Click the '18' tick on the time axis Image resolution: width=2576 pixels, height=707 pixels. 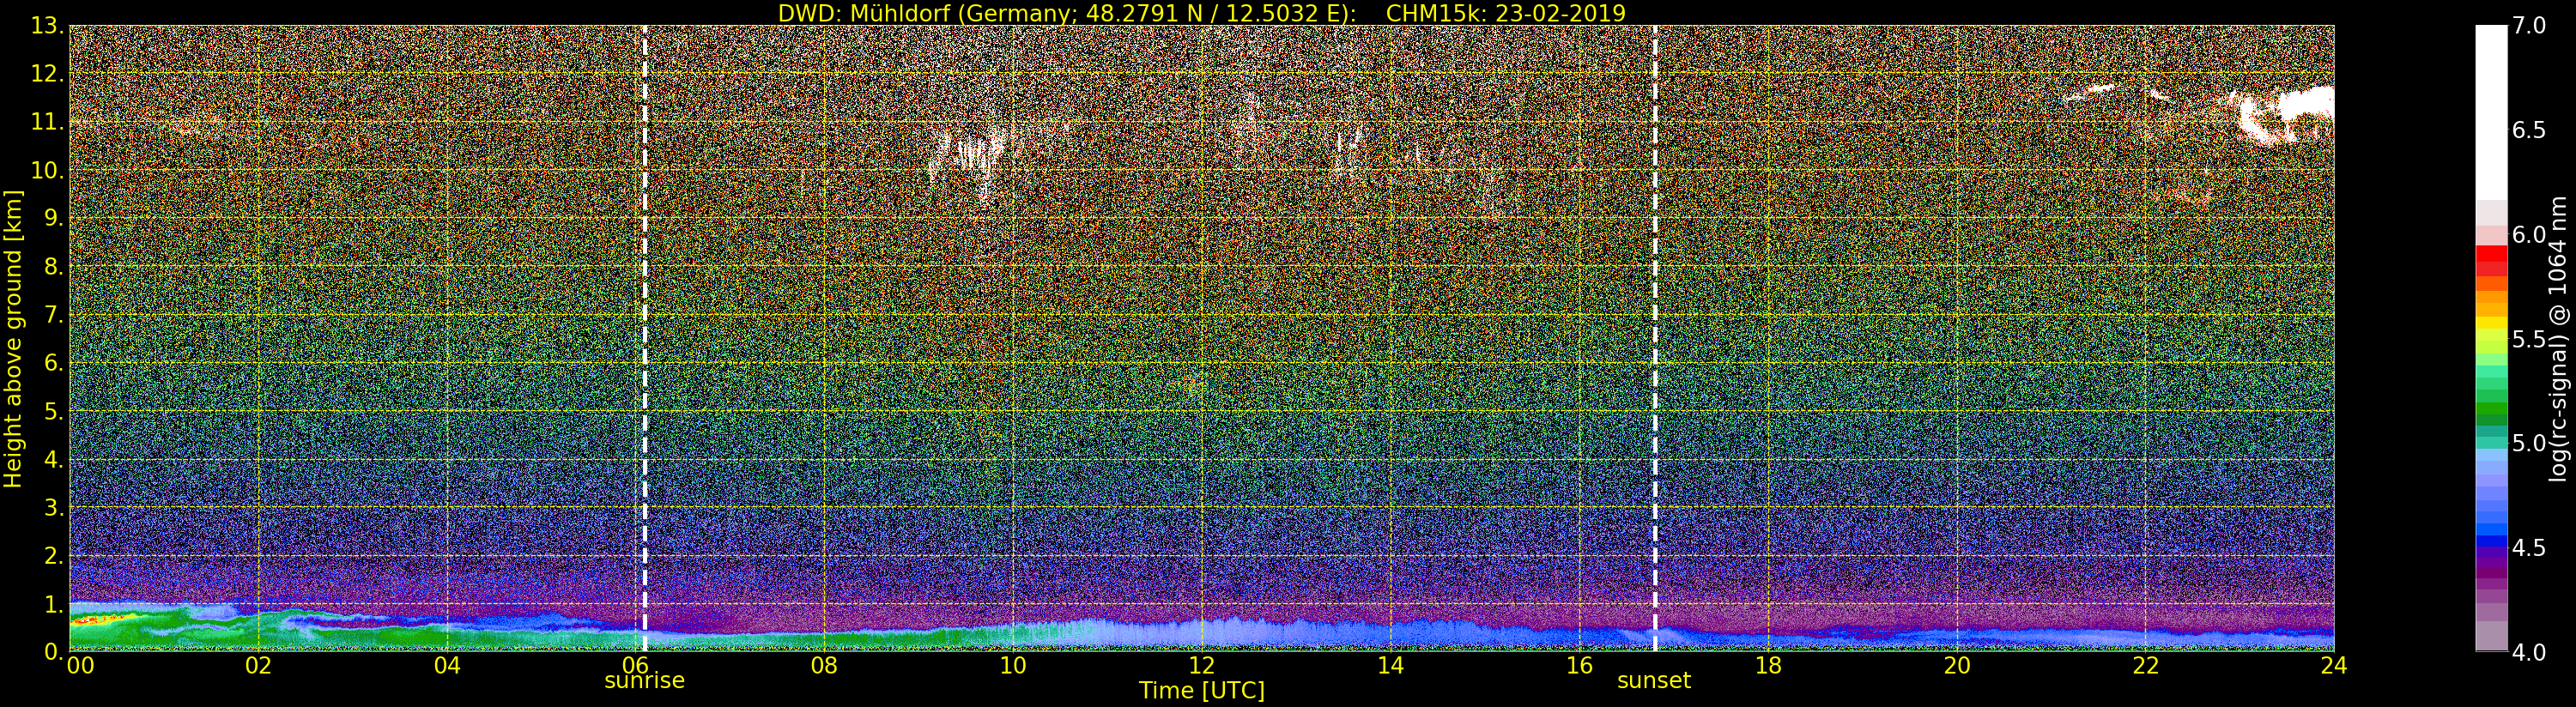pyautogui.click(x=1768, y=665)
